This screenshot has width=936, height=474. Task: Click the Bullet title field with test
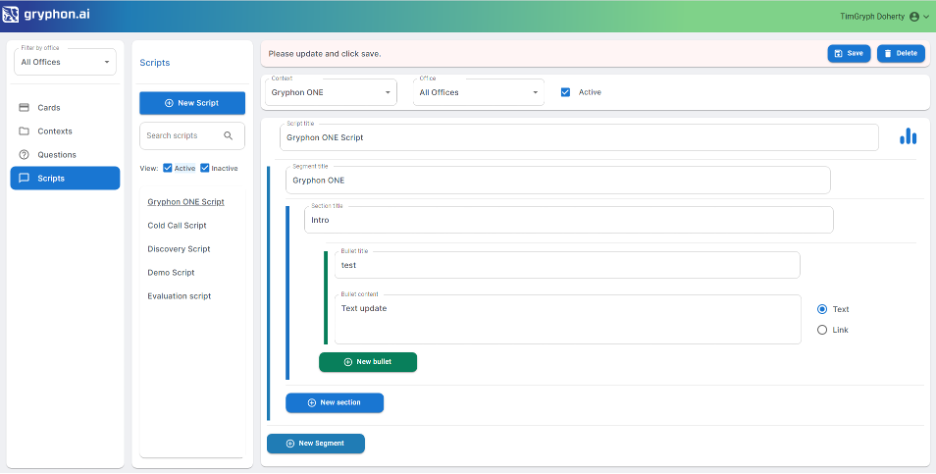pyautogui.click(x=567, y=265)
